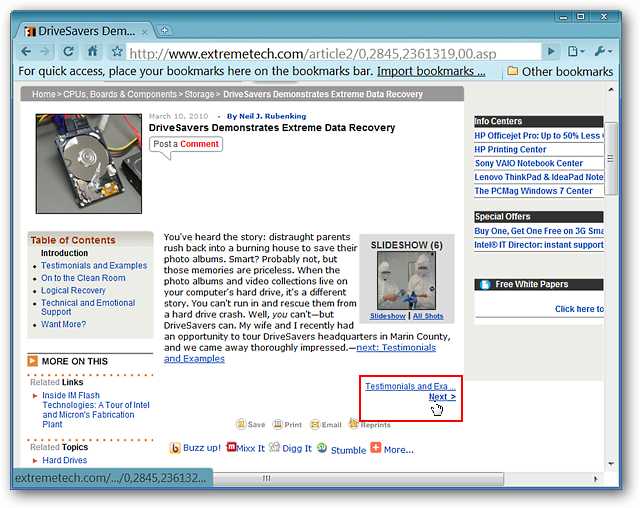This screenshot has height=508, width=640.
Task: Share via Digg It icon
Action: point(275,447)
